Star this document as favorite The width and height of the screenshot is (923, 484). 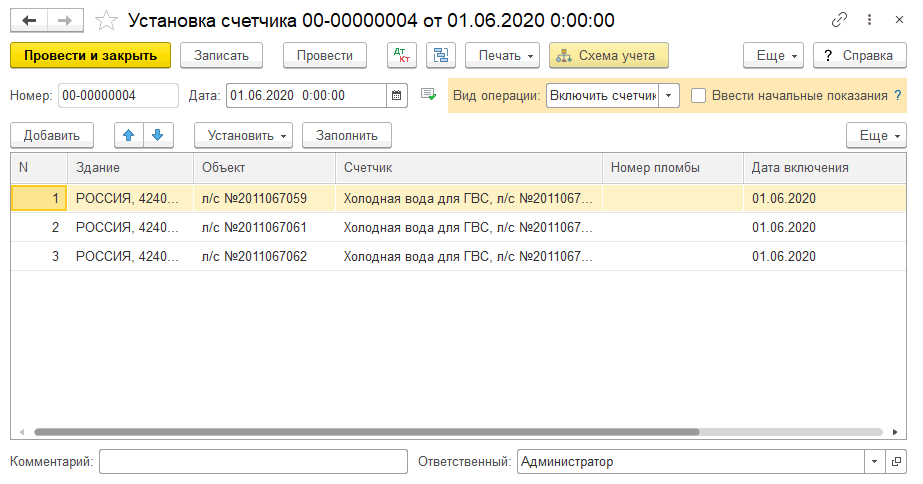pos(106,20)
